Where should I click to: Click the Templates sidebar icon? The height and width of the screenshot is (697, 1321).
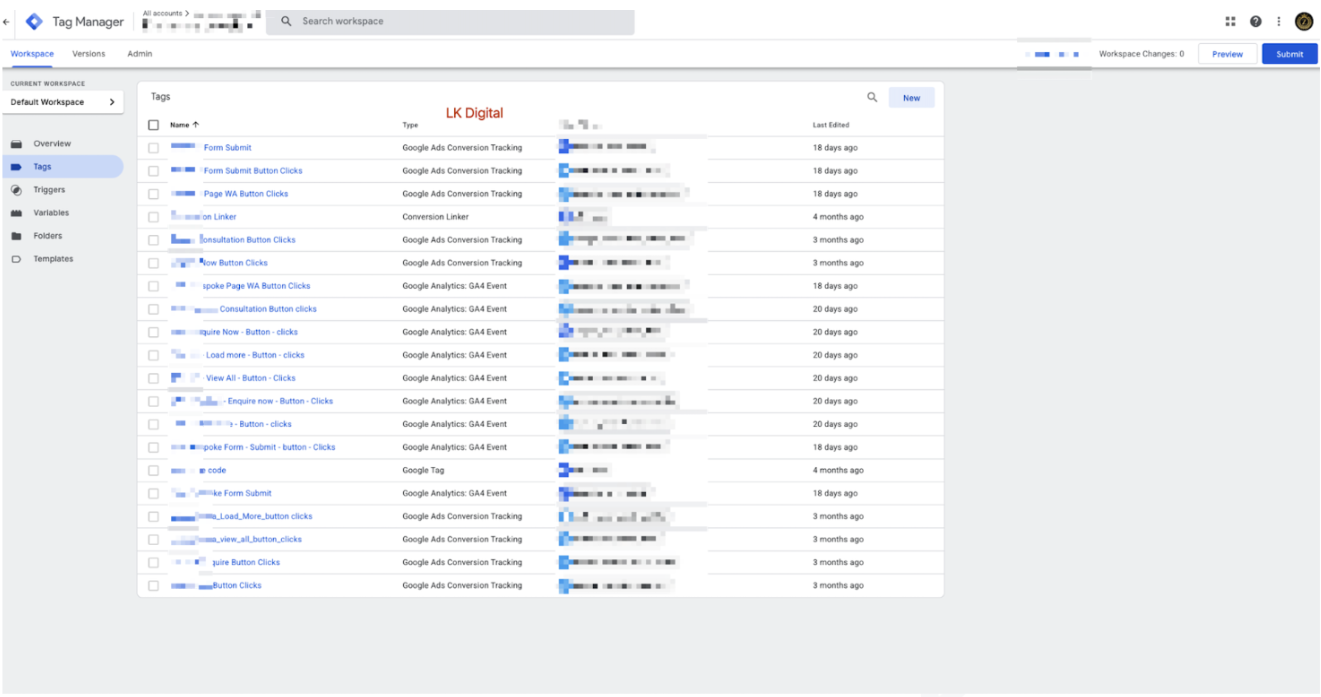tap(16, 259)
